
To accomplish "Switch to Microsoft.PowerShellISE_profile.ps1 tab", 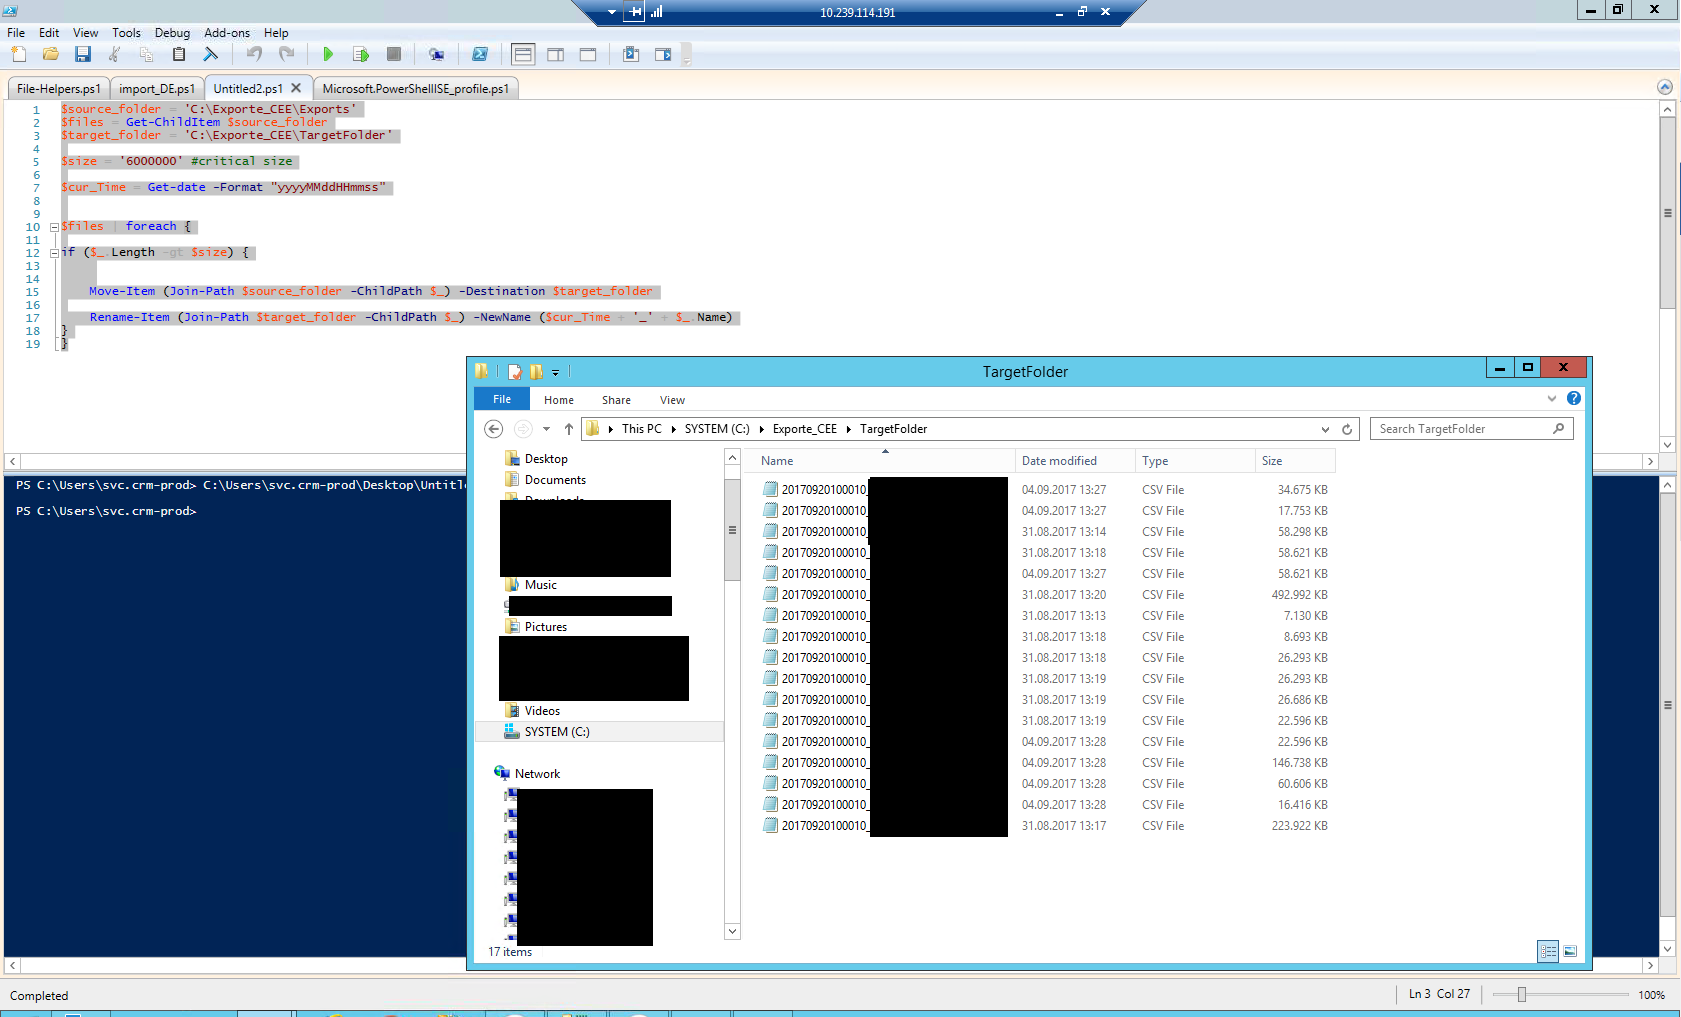I will pos(415,88).
